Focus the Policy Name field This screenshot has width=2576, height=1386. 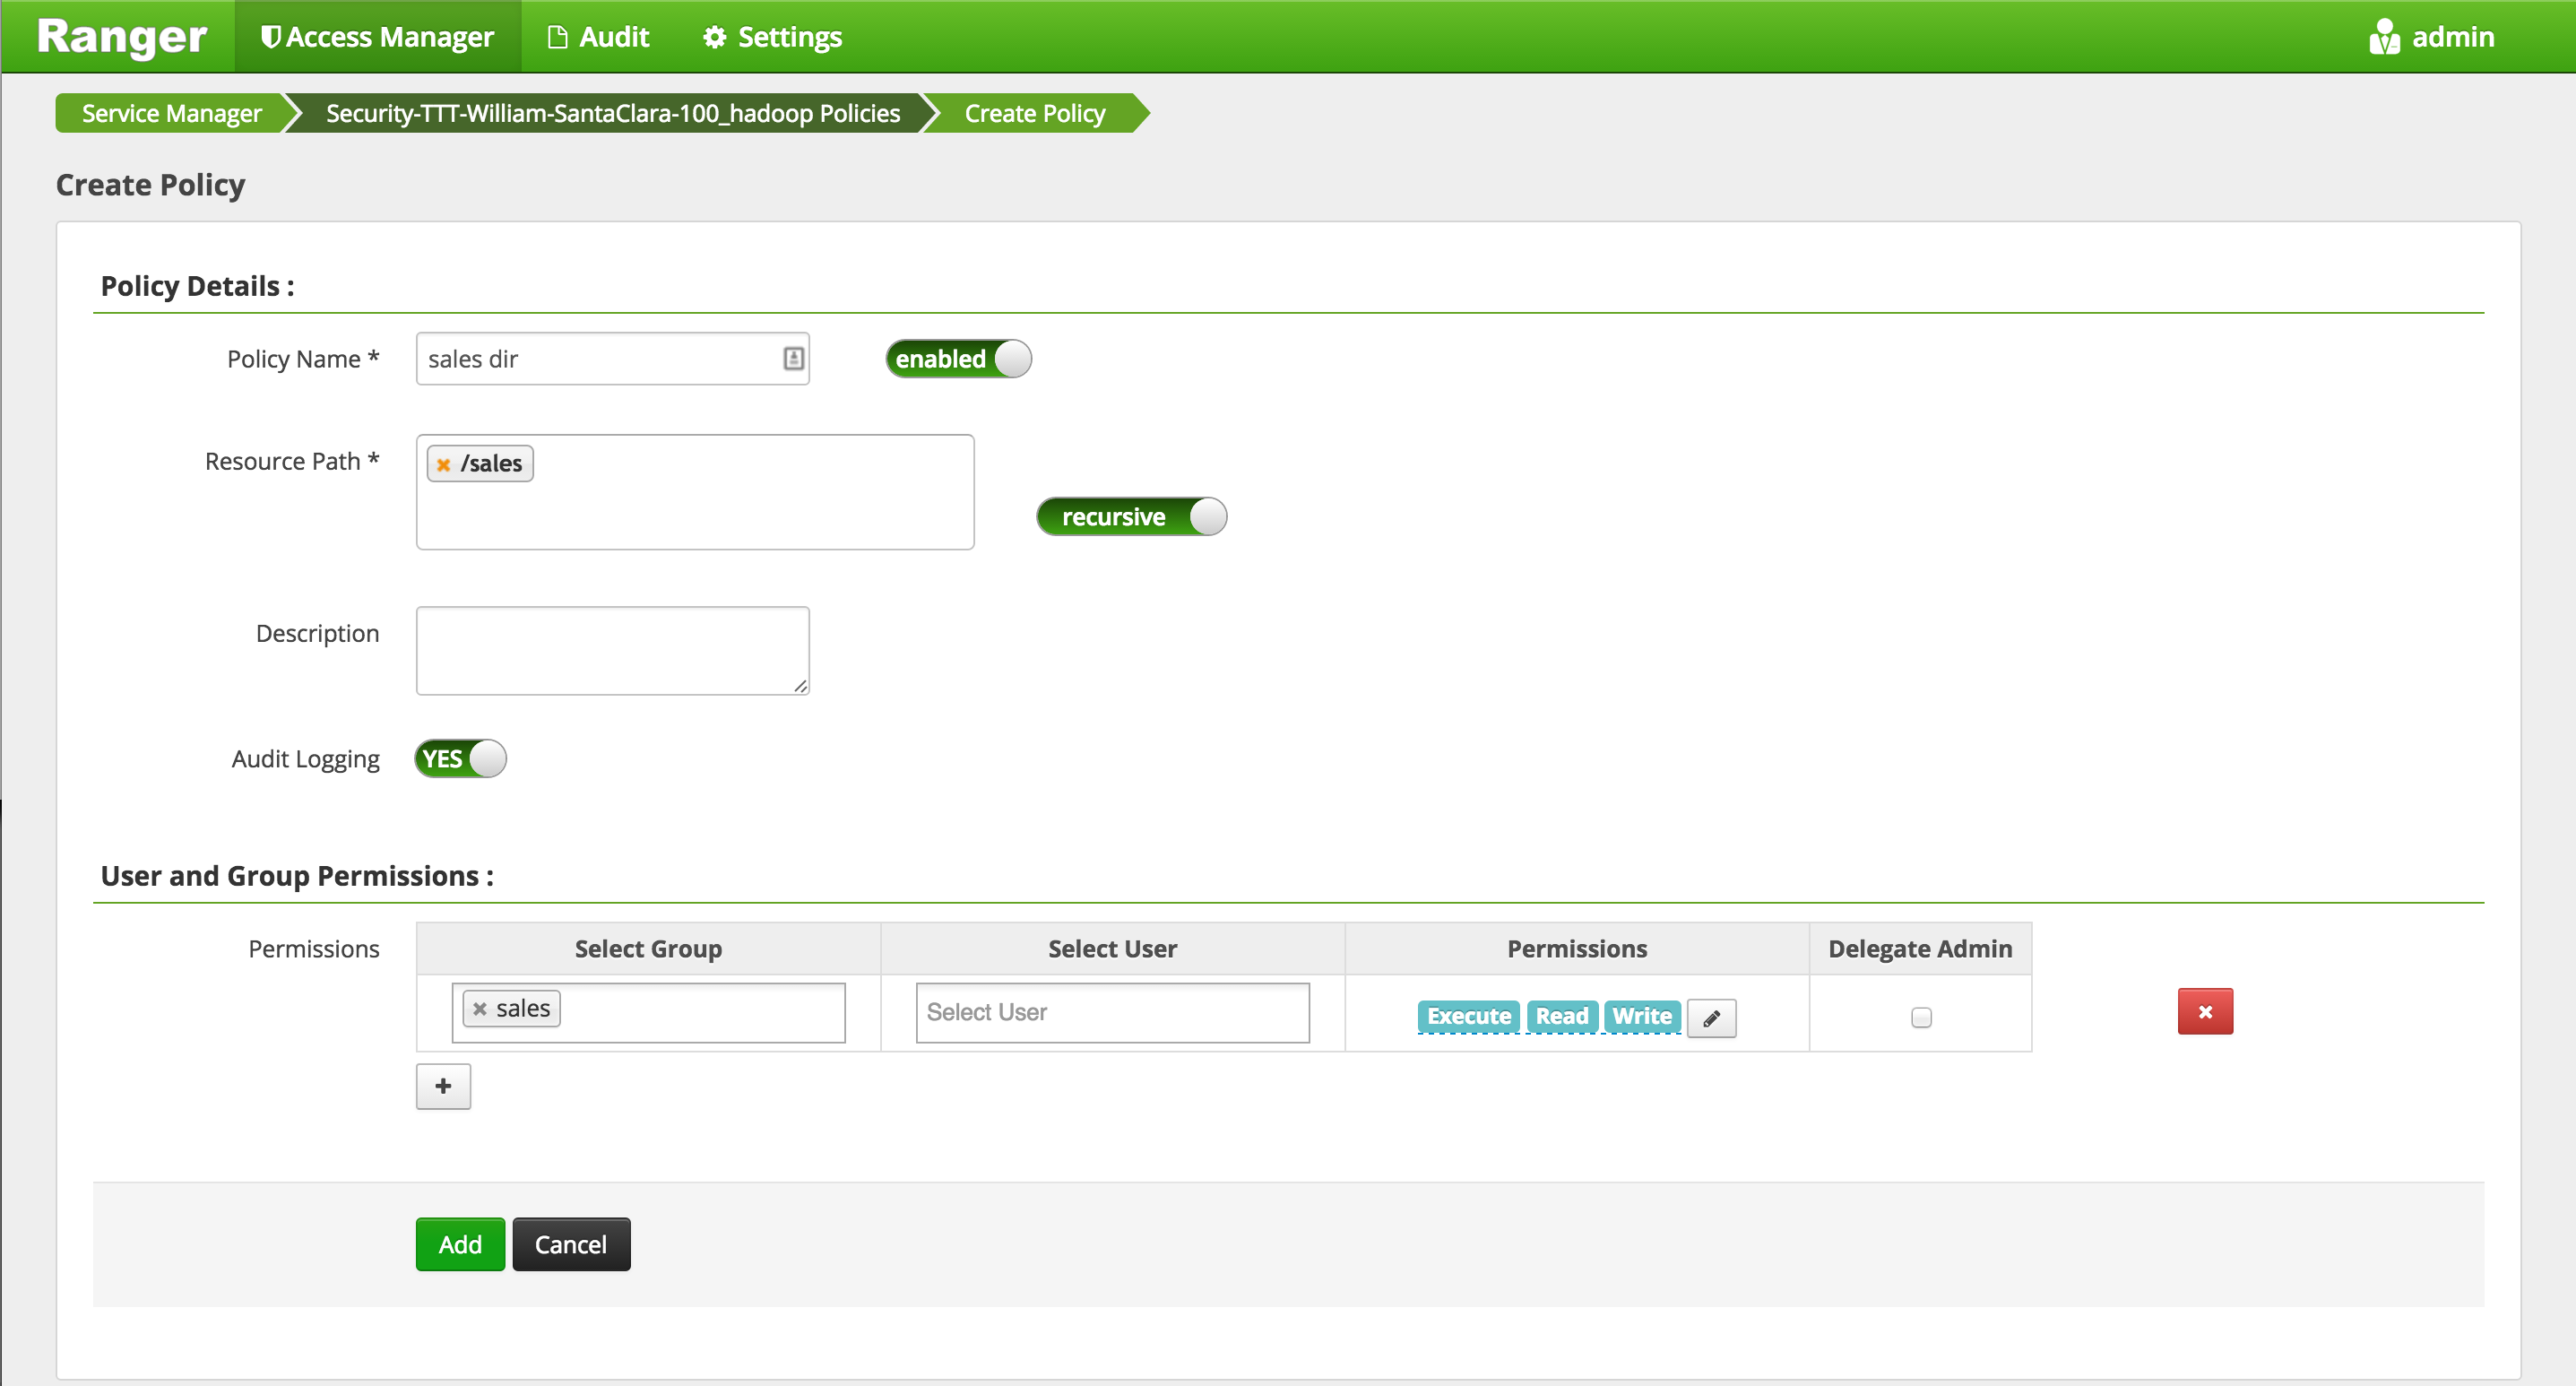click(612, 359)
